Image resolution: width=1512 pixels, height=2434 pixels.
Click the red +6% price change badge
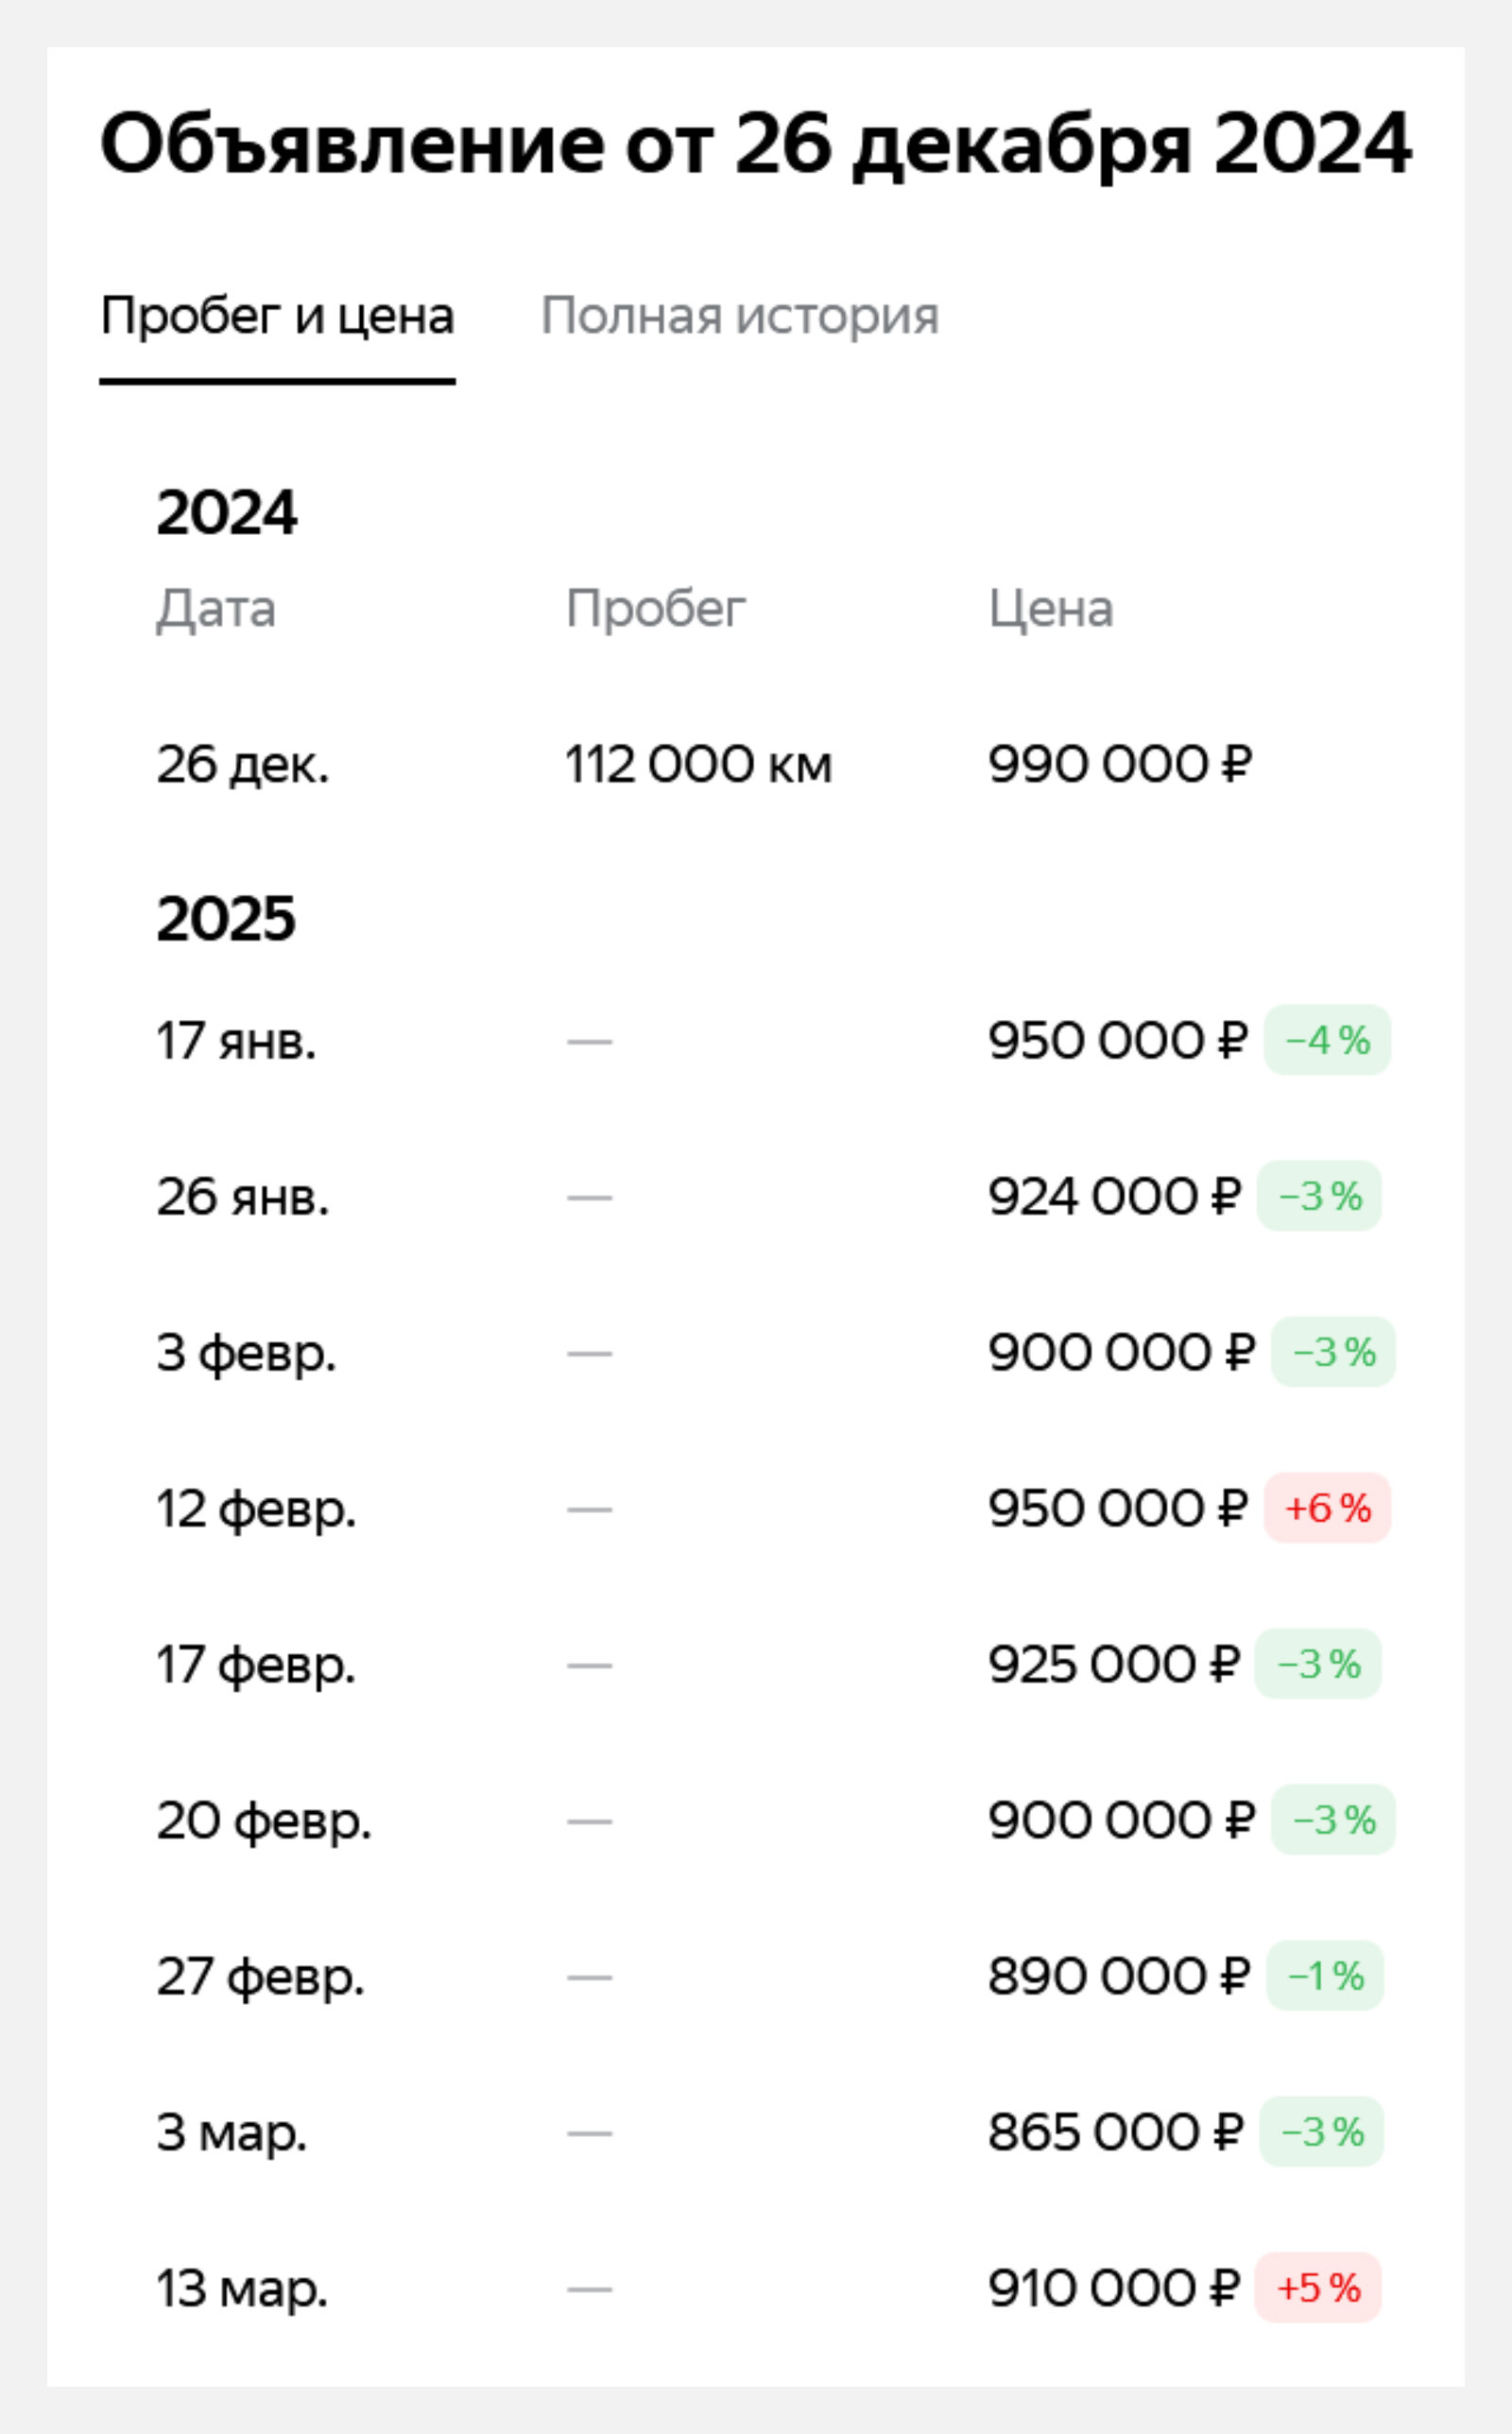click(x=1327, y=1508)
